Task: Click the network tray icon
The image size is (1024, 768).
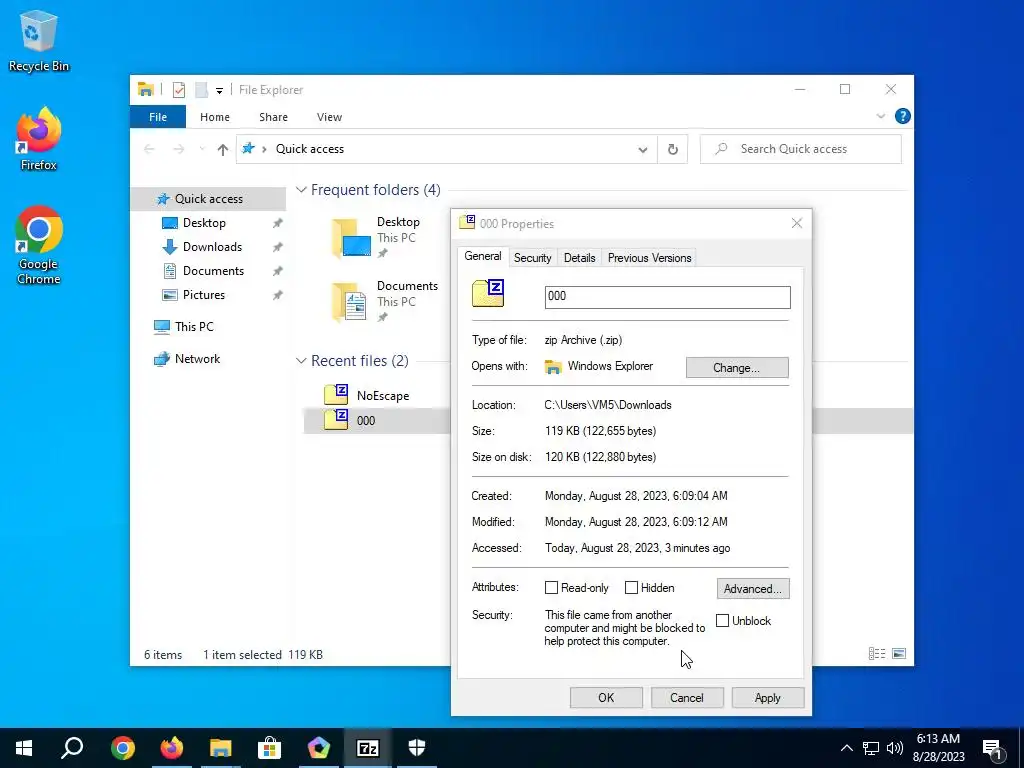Action: tap(871, 748)
